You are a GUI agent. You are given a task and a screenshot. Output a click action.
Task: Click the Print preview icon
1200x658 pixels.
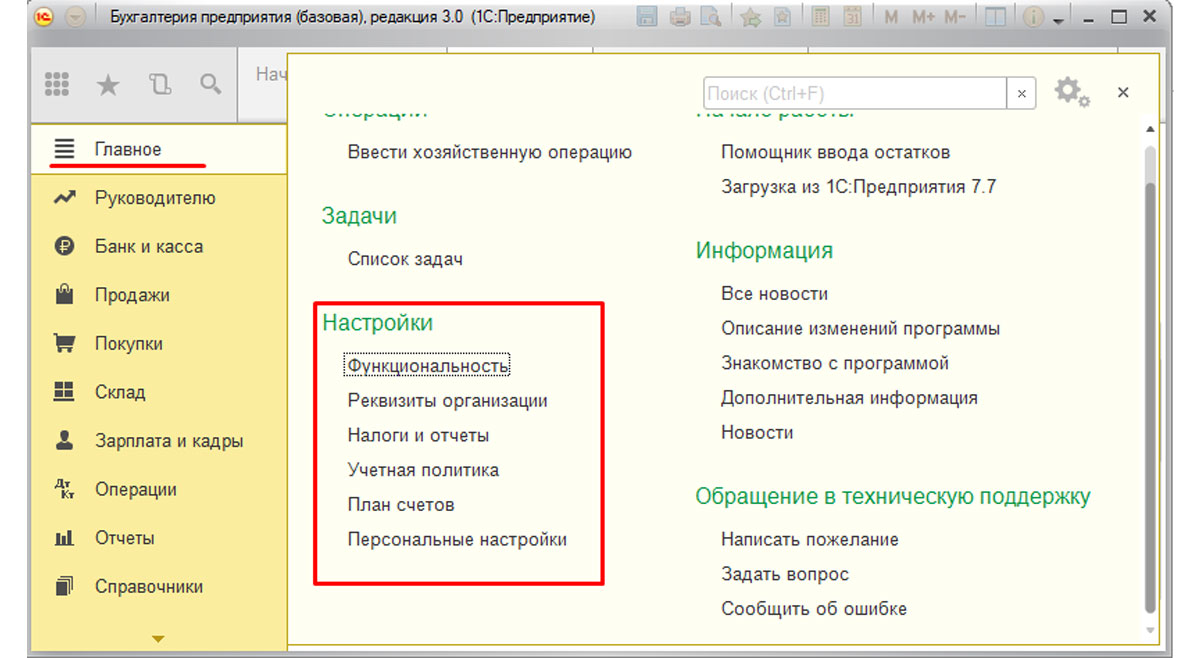point(711,17)
